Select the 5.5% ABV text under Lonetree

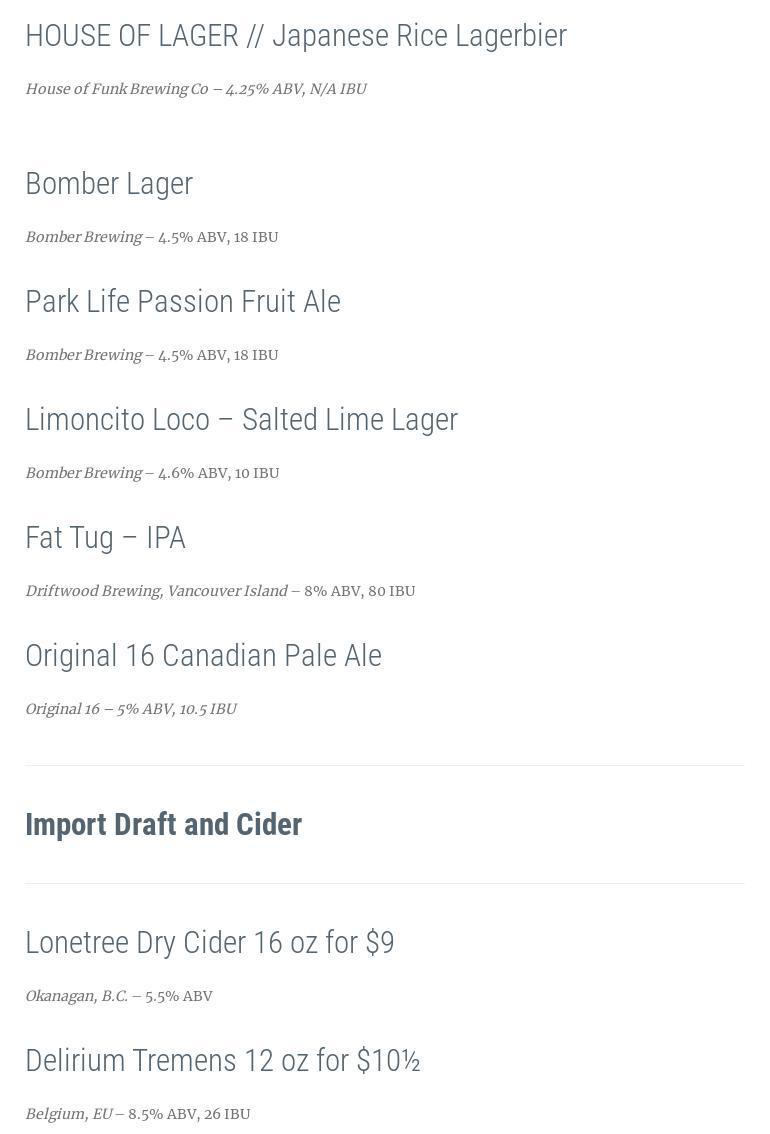178,996
